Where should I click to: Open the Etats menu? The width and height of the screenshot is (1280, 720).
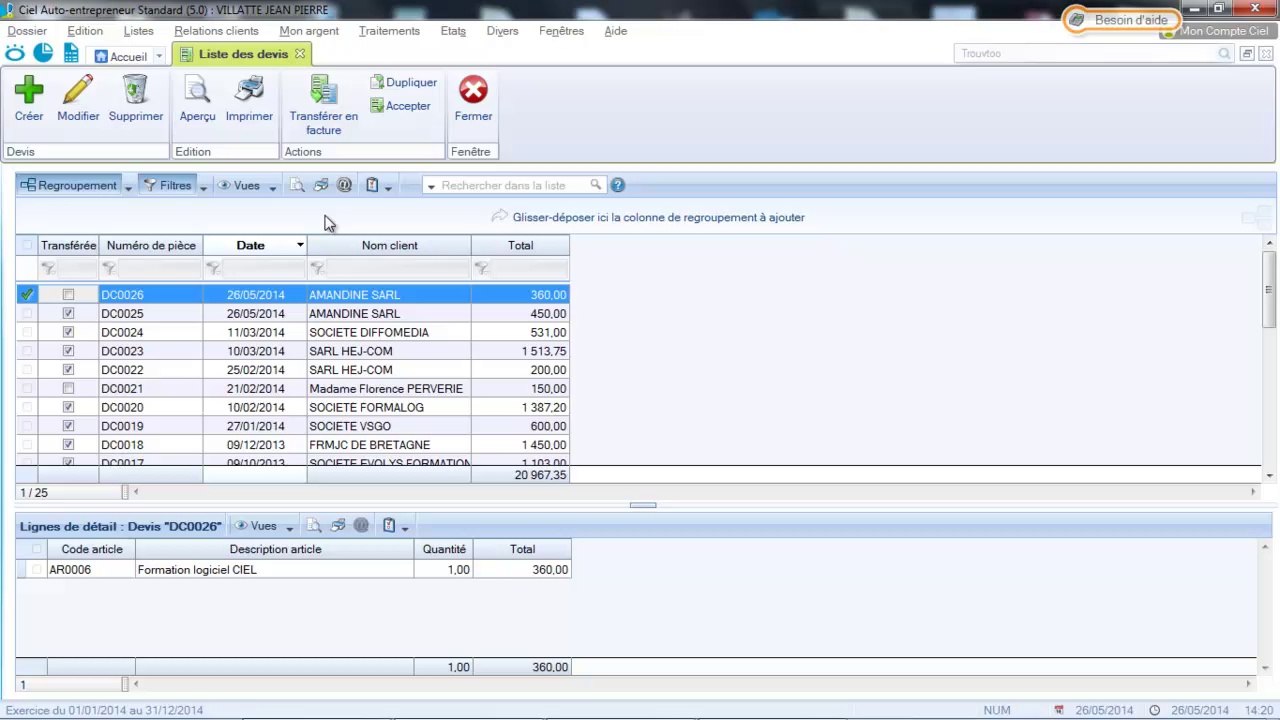pyautogui.click(x=453, y=31)
